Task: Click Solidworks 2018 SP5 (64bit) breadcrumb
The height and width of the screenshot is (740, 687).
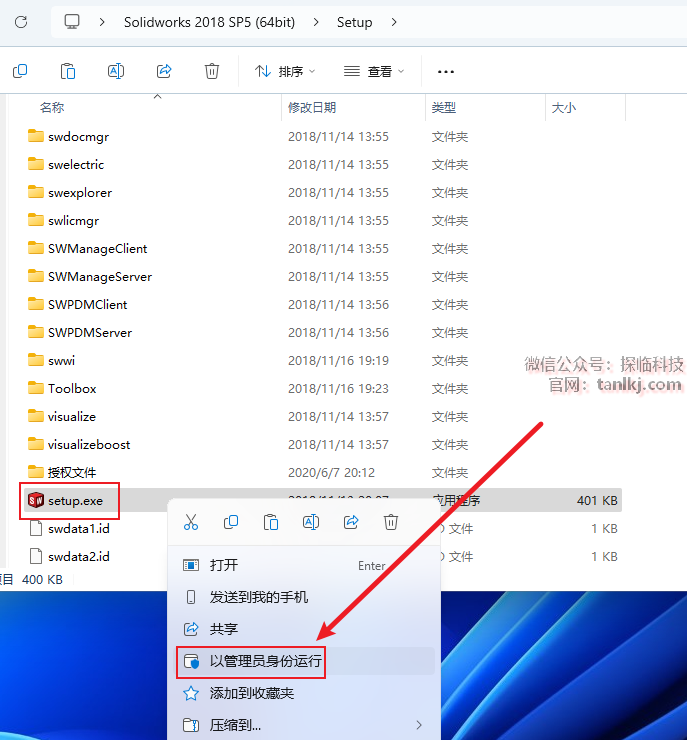Action: click(x=209, y=22)
